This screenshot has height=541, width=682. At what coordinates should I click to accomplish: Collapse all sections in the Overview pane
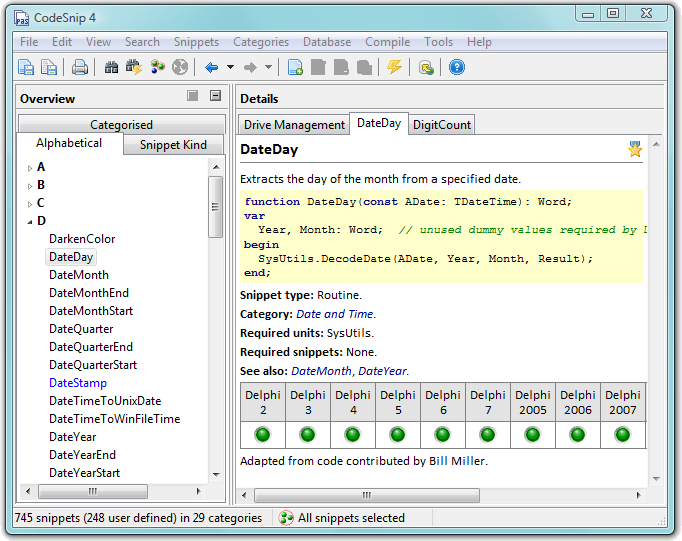pyautogui.click(x=215, y=97)
